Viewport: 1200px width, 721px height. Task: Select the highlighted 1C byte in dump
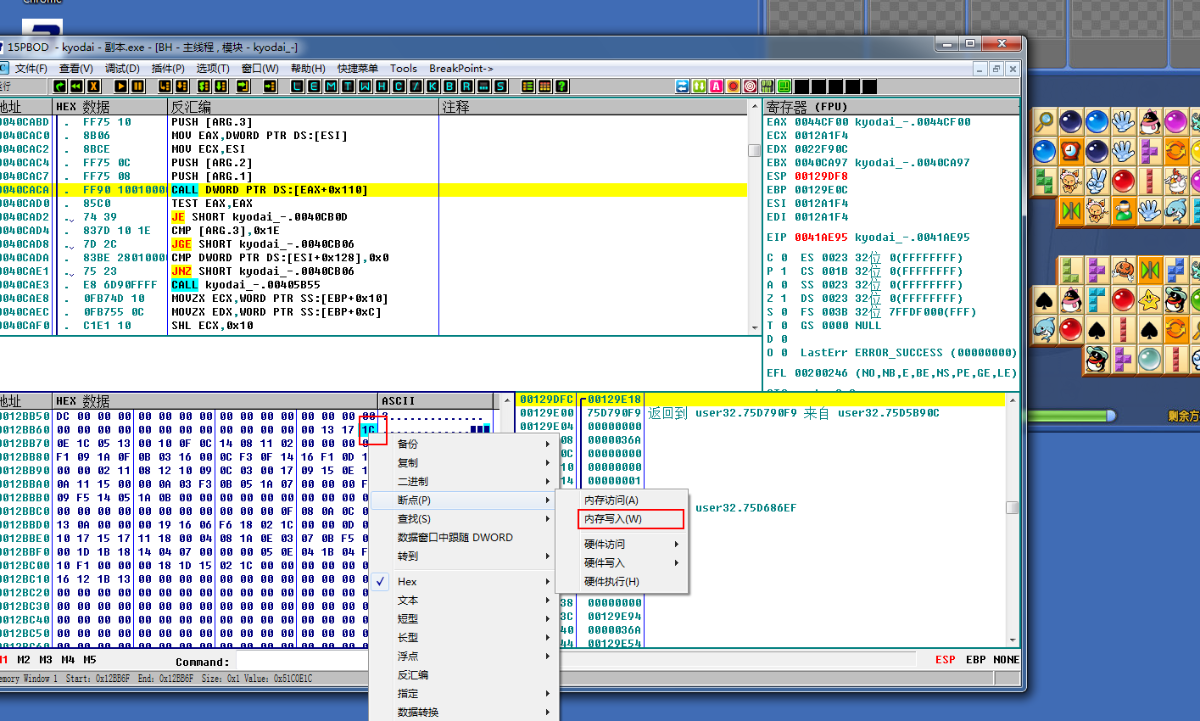[x=367, y=429]
